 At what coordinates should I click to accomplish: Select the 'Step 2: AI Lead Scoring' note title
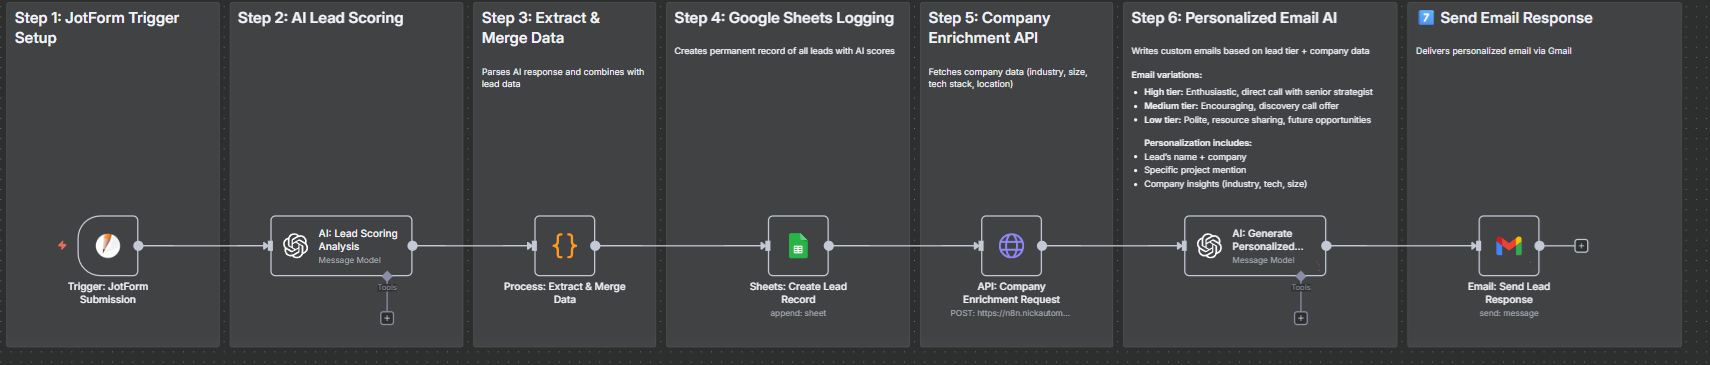click(320, 18)
